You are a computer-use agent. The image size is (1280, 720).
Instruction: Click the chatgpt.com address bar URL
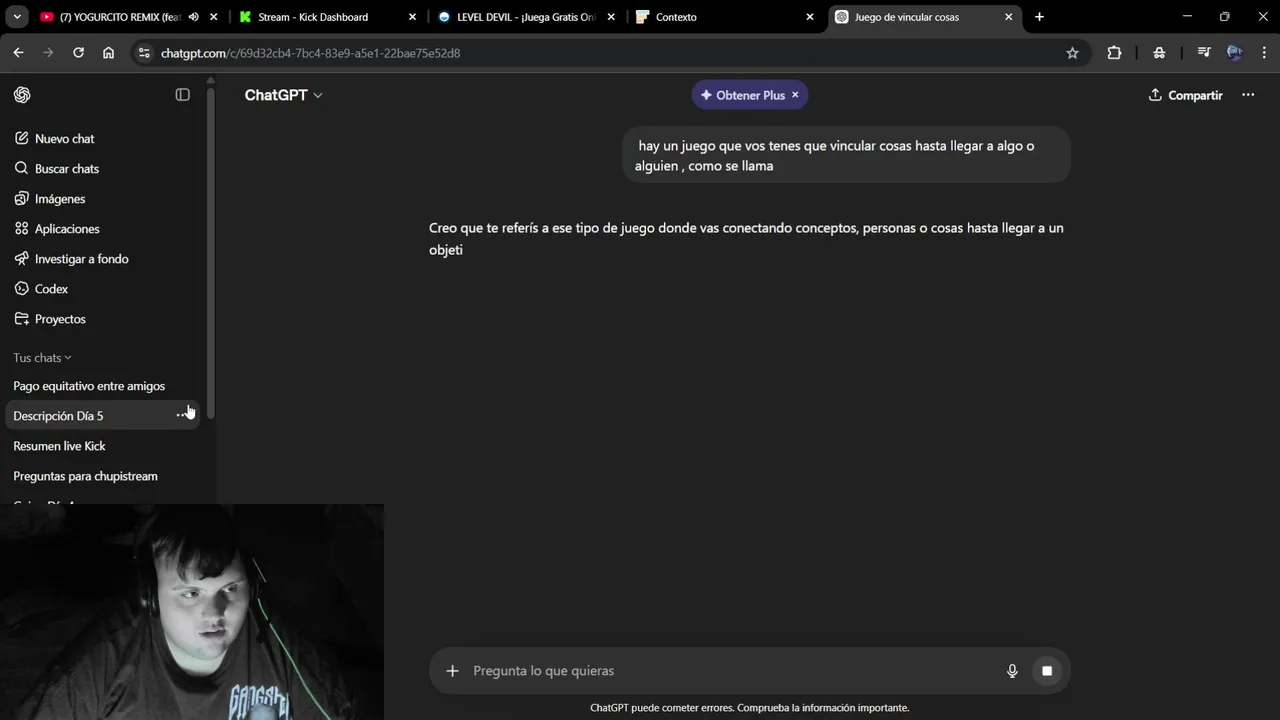[x=310, y=53]
